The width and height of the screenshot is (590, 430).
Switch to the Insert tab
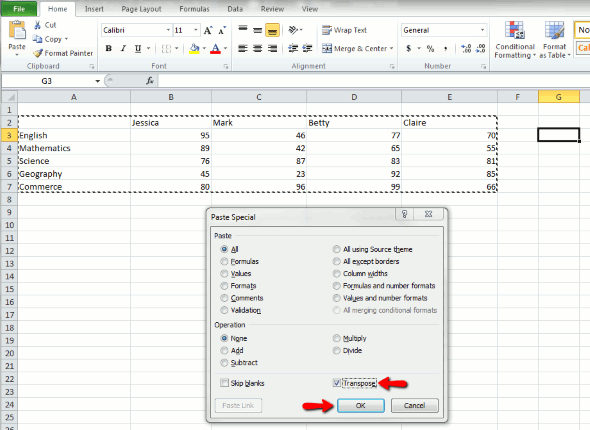(94, 9)
